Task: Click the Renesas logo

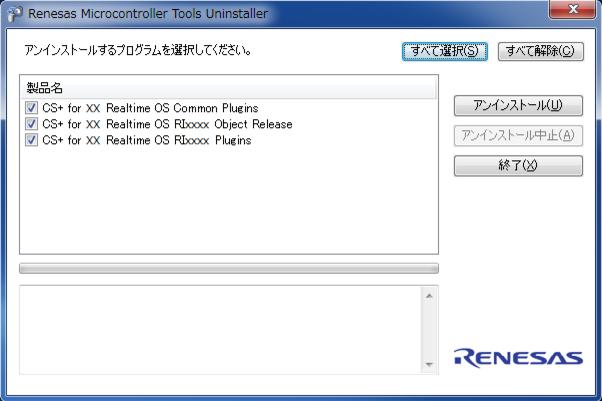Action: pos(517,357)
